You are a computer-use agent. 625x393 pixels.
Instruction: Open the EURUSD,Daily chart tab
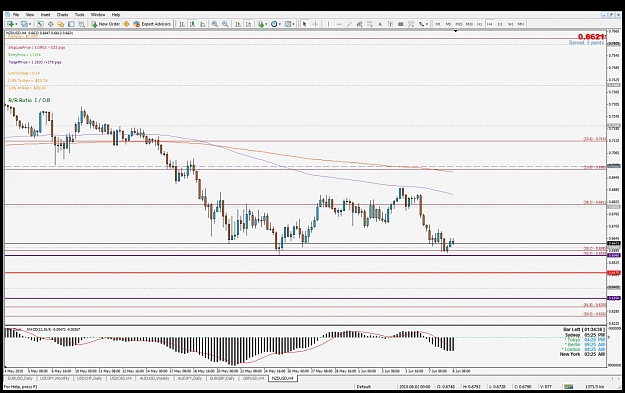[21, 378]
